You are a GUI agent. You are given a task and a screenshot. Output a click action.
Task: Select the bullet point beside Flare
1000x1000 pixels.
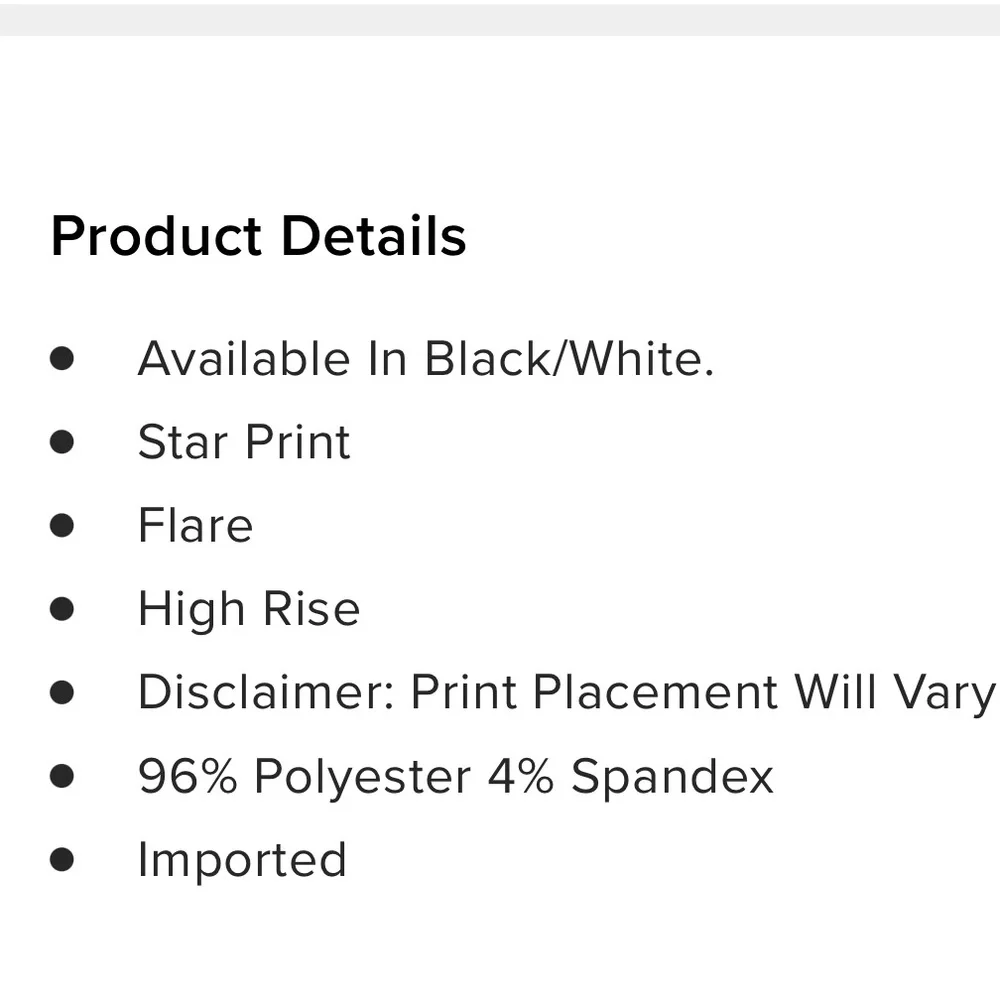(63, 526)
